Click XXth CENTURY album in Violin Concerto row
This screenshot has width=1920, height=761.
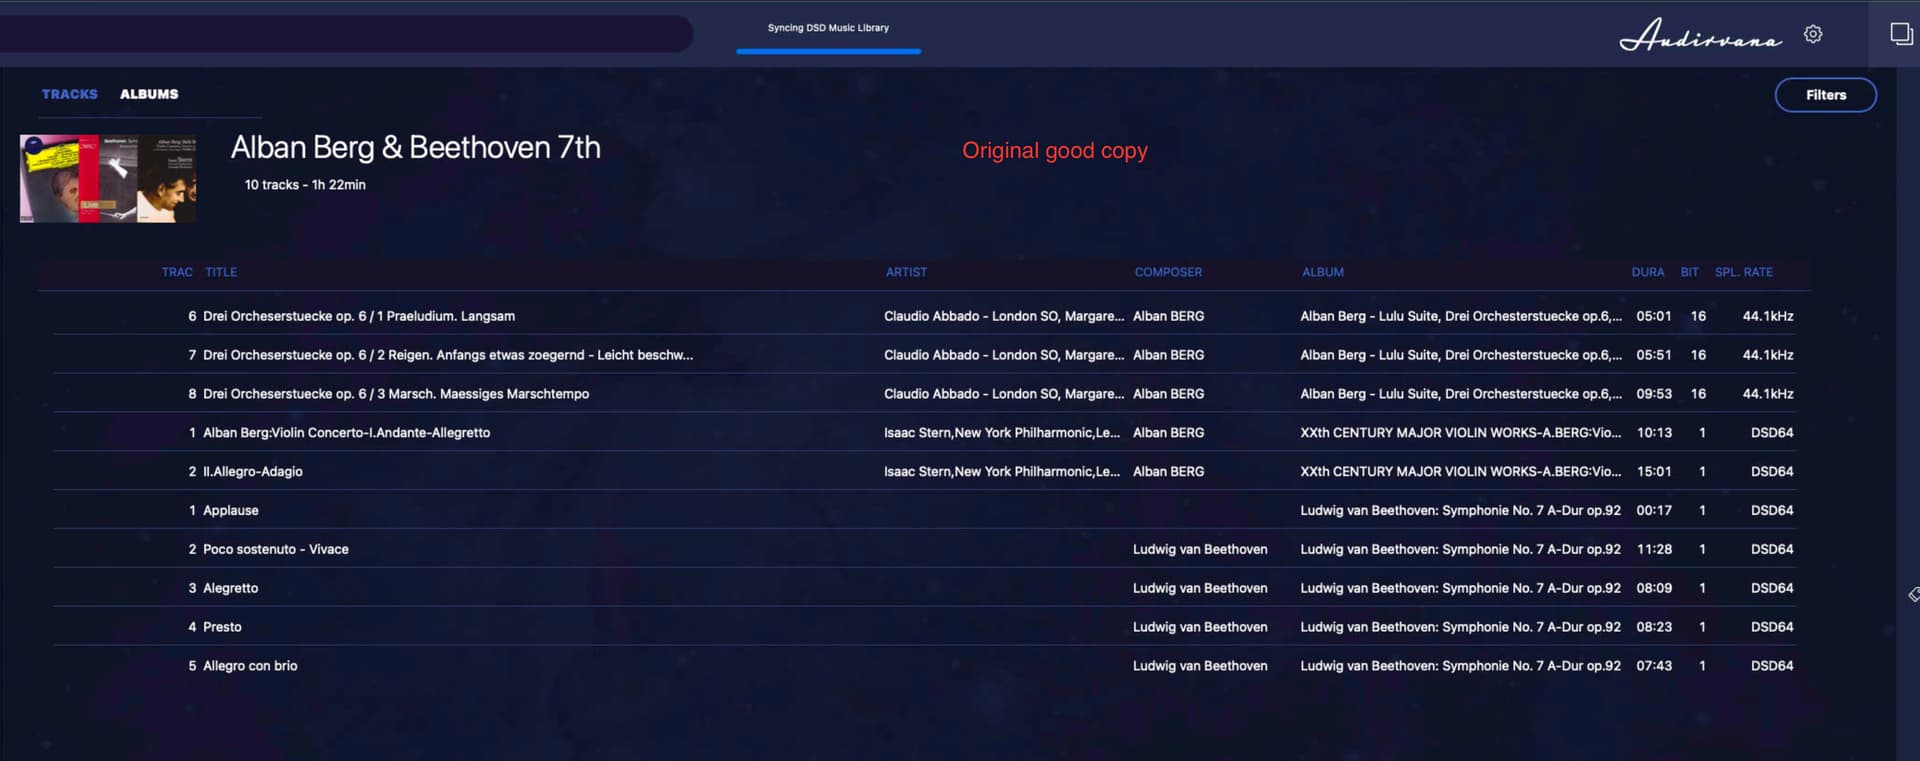click(1461, 433)
